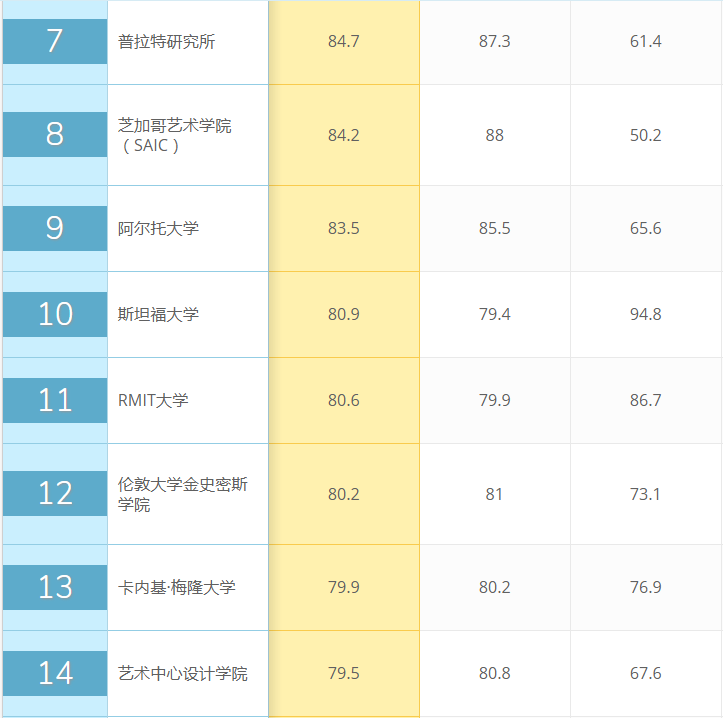Click rank number 14

[x=55, y=673]
